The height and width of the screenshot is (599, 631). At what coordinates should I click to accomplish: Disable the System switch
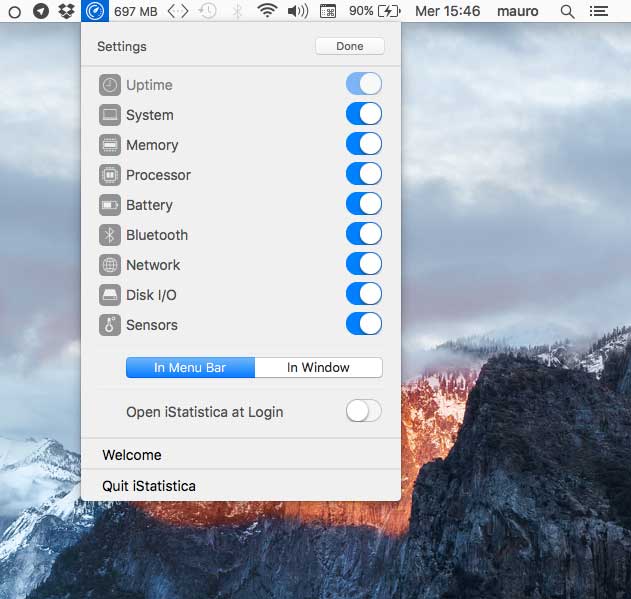(364, 114)
